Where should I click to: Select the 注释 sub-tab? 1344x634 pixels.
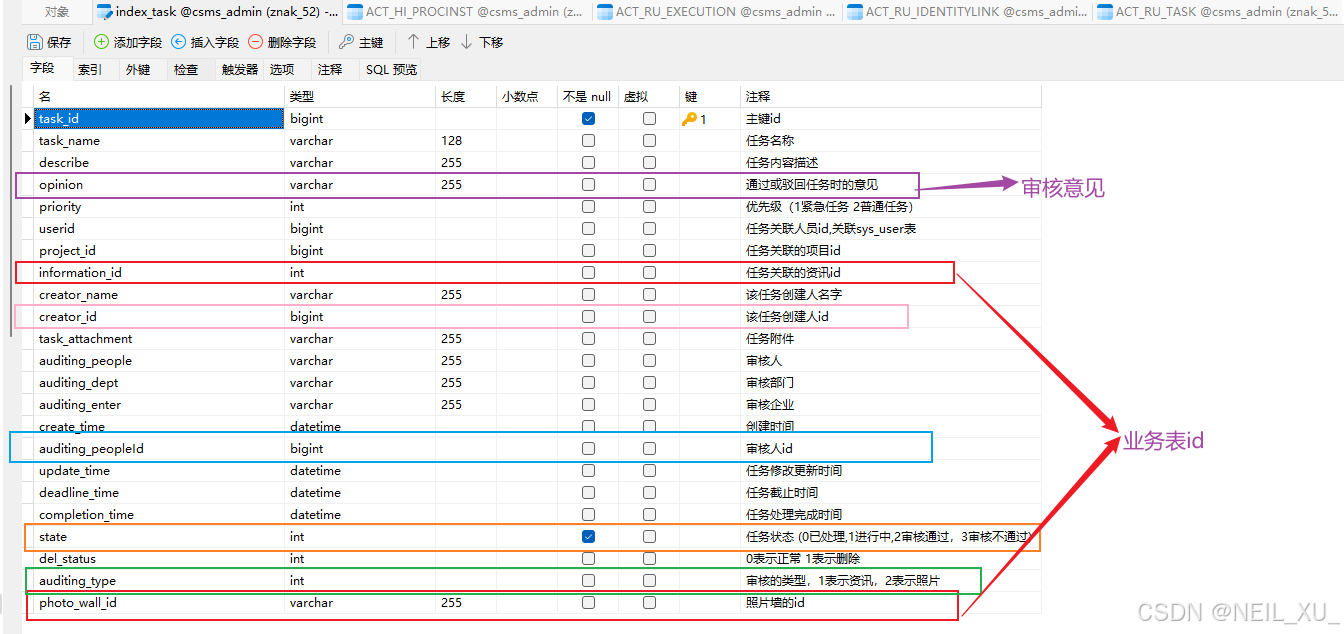330,69
